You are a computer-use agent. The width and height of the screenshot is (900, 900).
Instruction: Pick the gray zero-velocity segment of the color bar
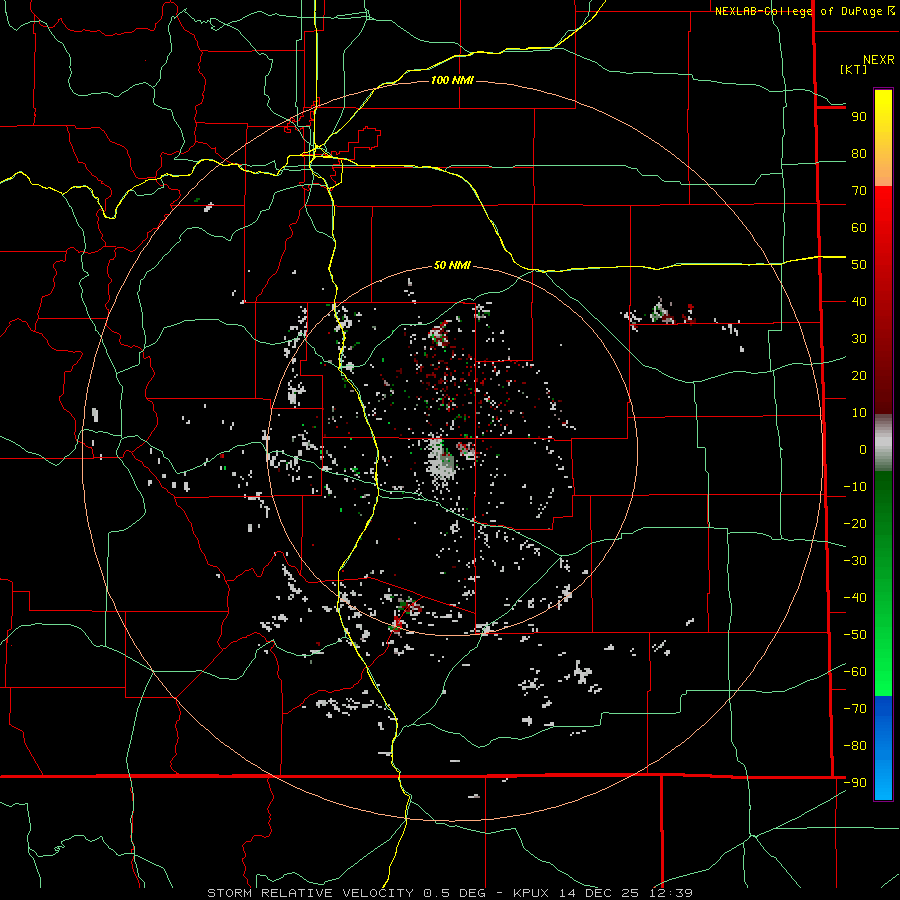(883, 443)
